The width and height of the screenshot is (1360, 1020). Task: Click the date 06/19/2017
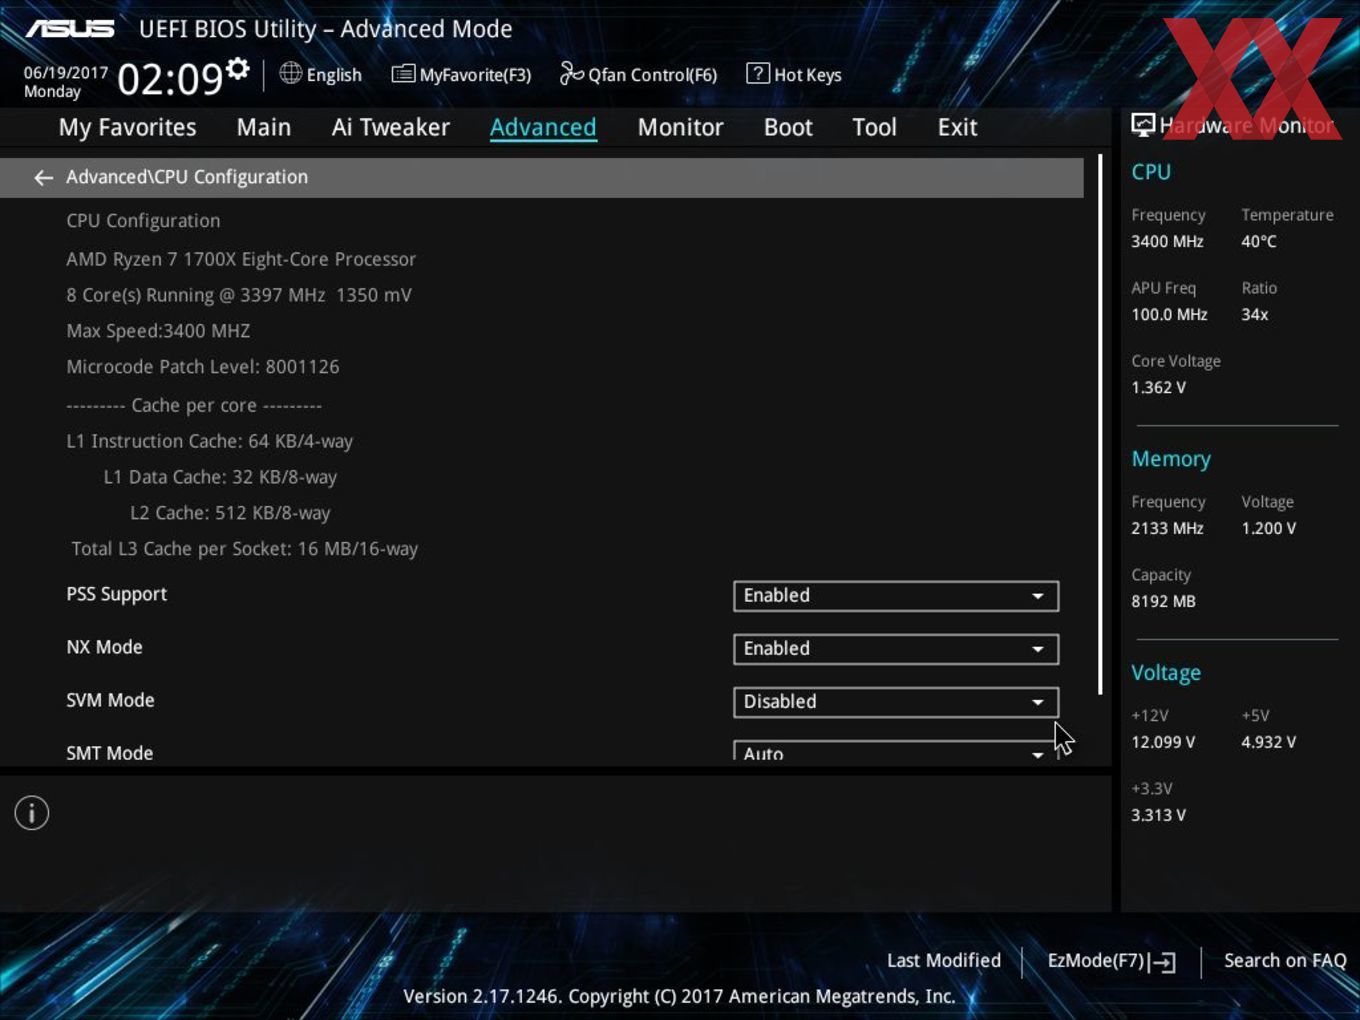(66, 73)
